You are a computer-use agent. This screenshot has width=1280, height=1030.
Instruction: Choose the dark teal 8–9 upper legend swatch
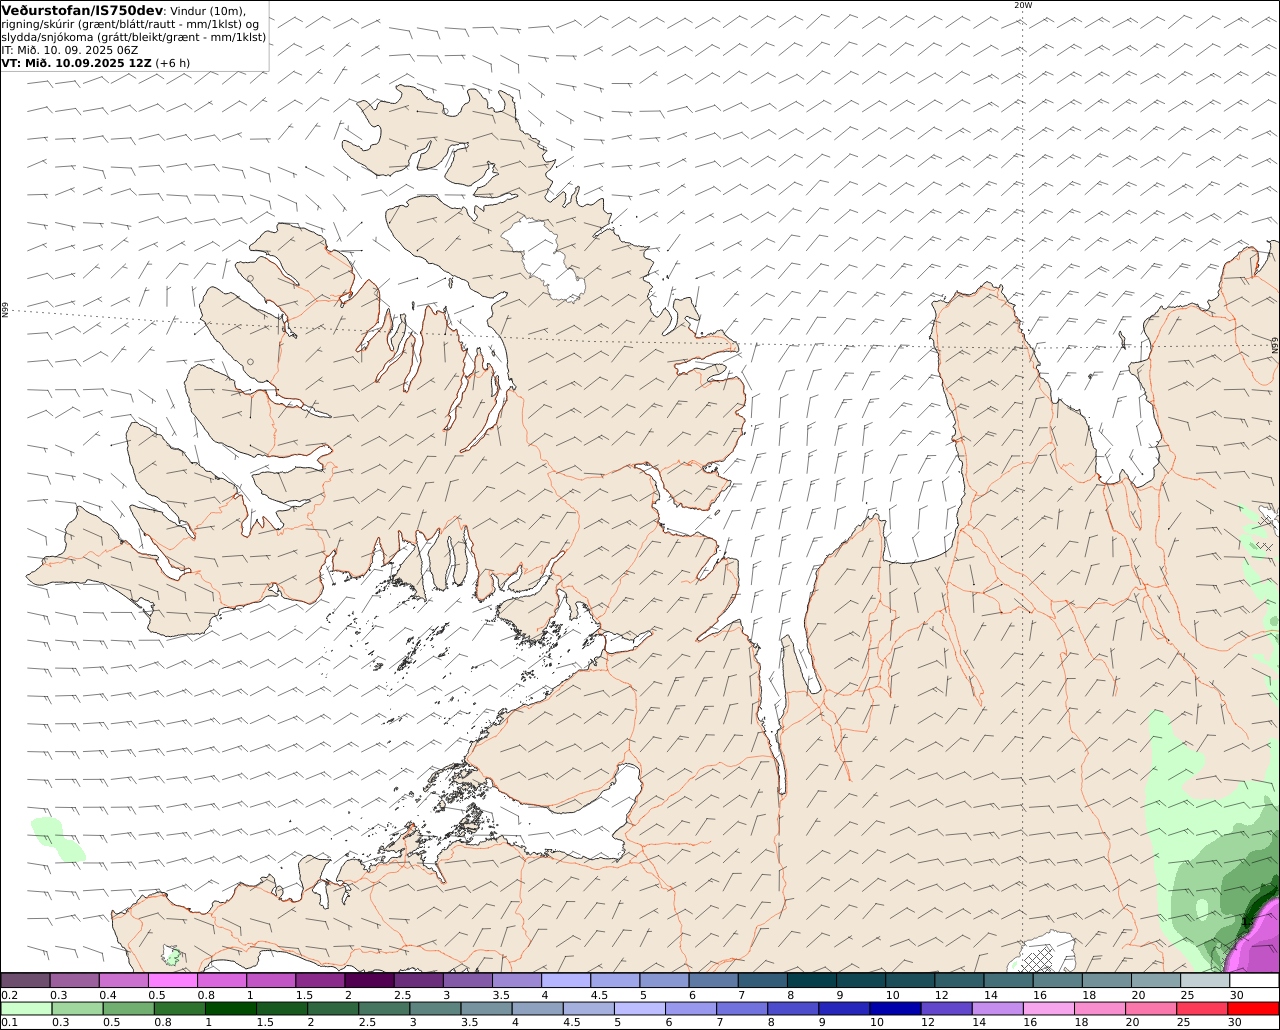[812, 980]
